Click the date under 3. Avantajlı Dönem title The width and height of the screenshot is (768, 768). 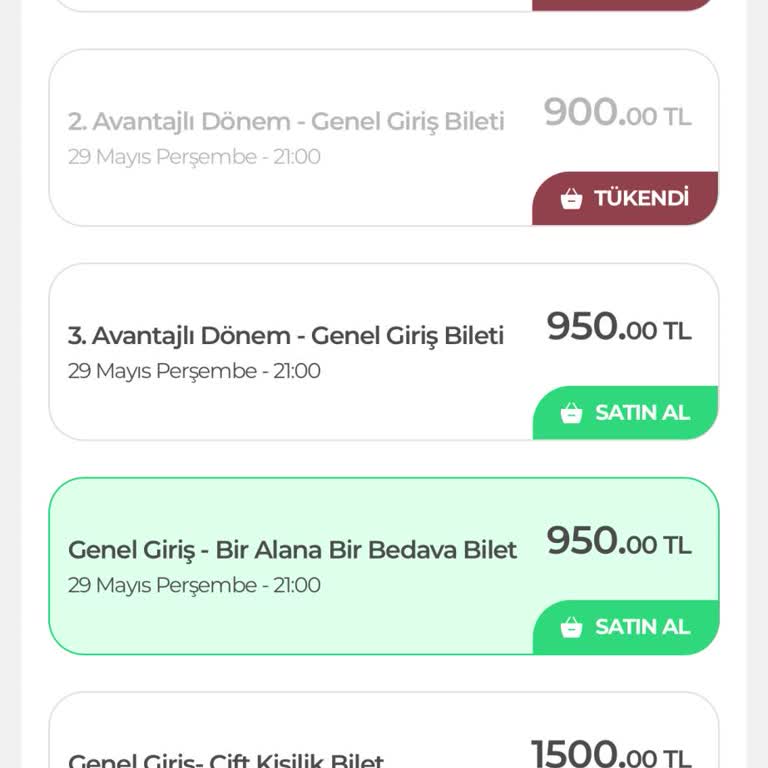(x=194, y=371)
